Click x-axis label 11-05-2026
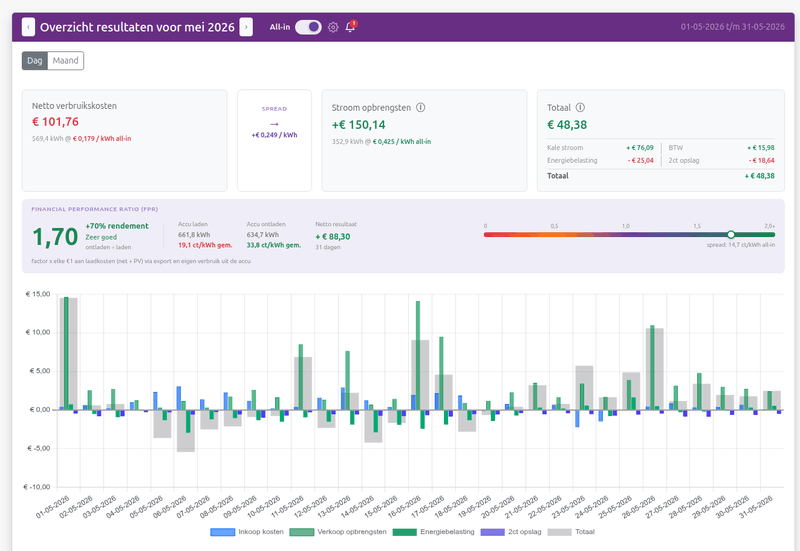 [287, 506]
